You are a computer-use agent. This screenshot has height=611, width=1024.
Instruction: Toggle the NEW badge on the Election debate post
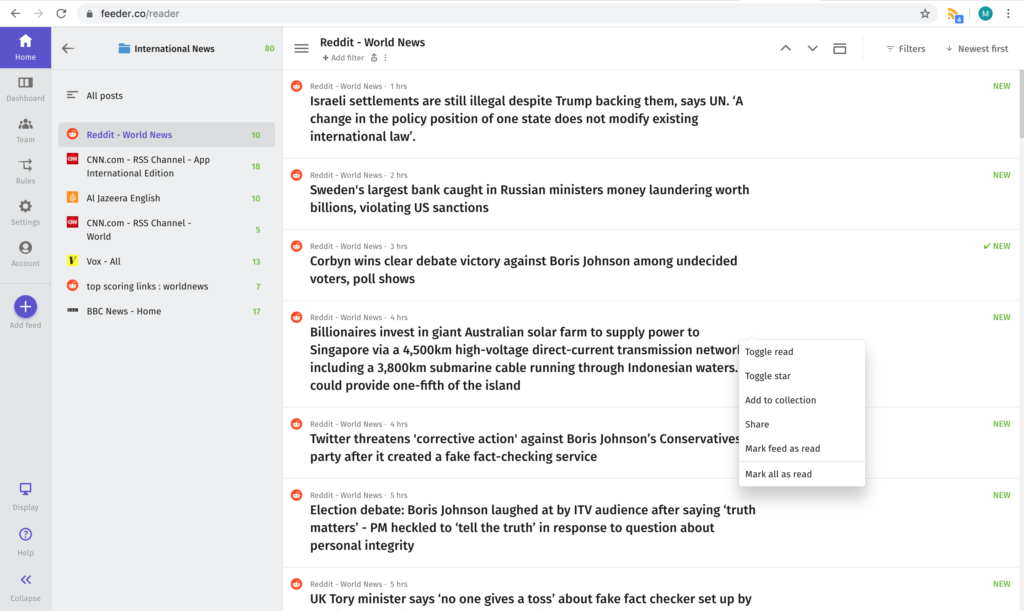click(x=1001, y=495)
